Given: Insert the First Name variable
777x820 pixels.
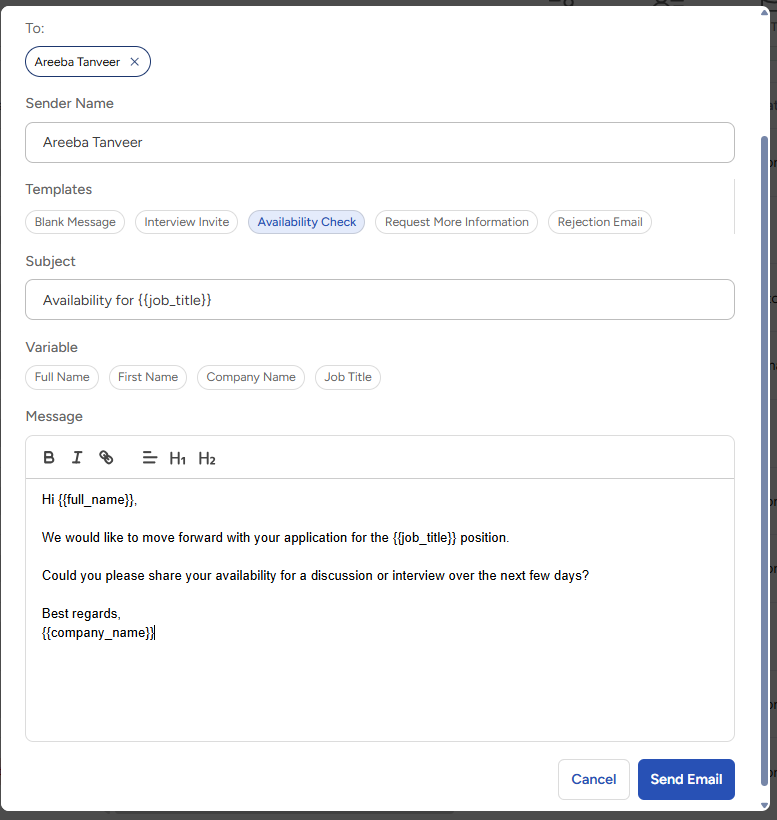Looking at the screenshot, I should pos(148,377).
